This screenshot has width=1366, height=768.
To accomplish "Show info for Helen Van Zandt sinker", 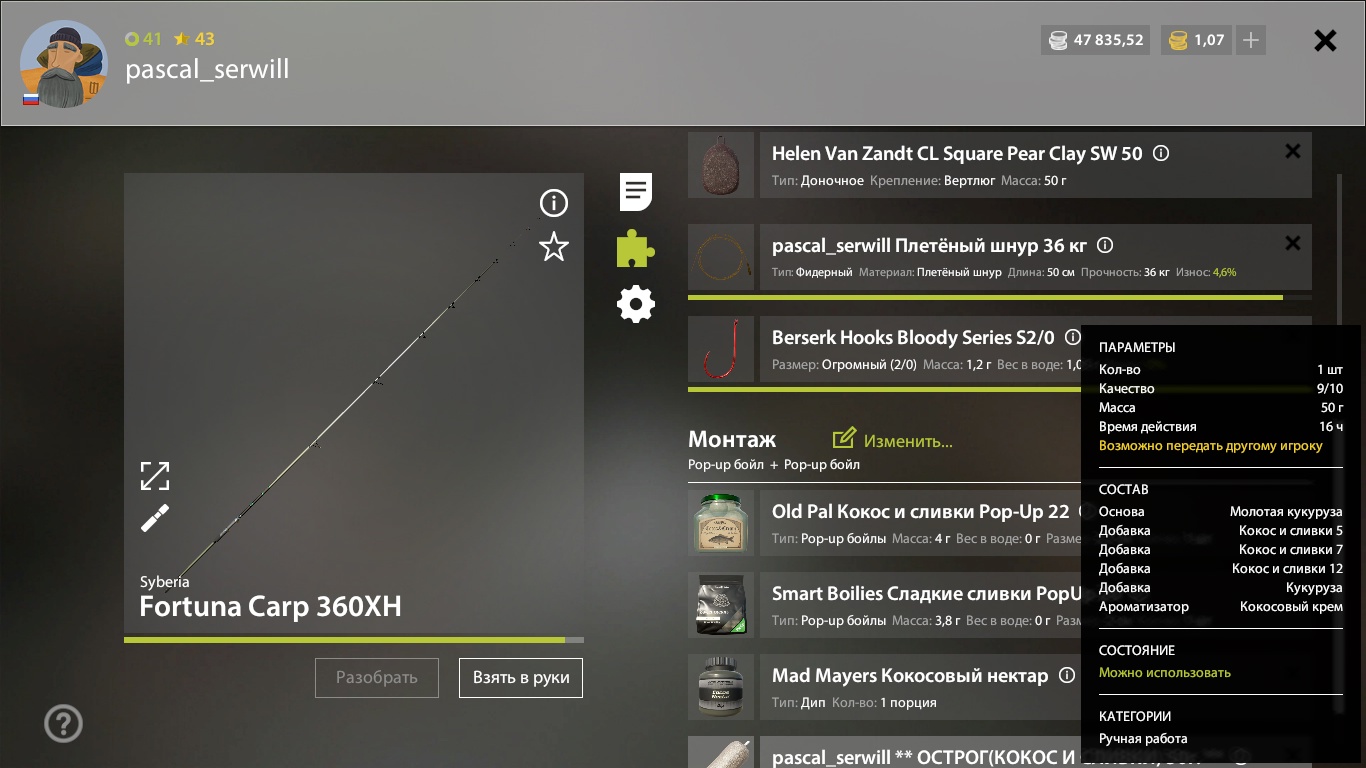I will (1161, 154).
